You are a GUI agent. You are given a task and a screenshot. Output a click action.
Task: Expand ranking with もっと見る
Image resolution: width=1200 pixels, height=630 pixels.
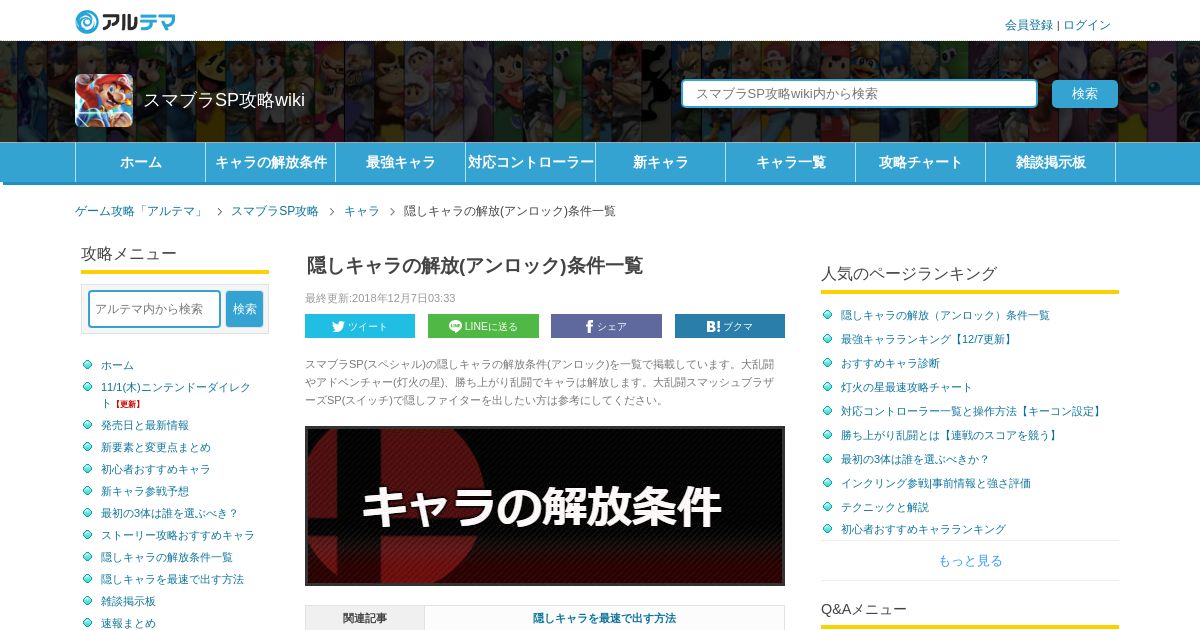tap(970, 561)
